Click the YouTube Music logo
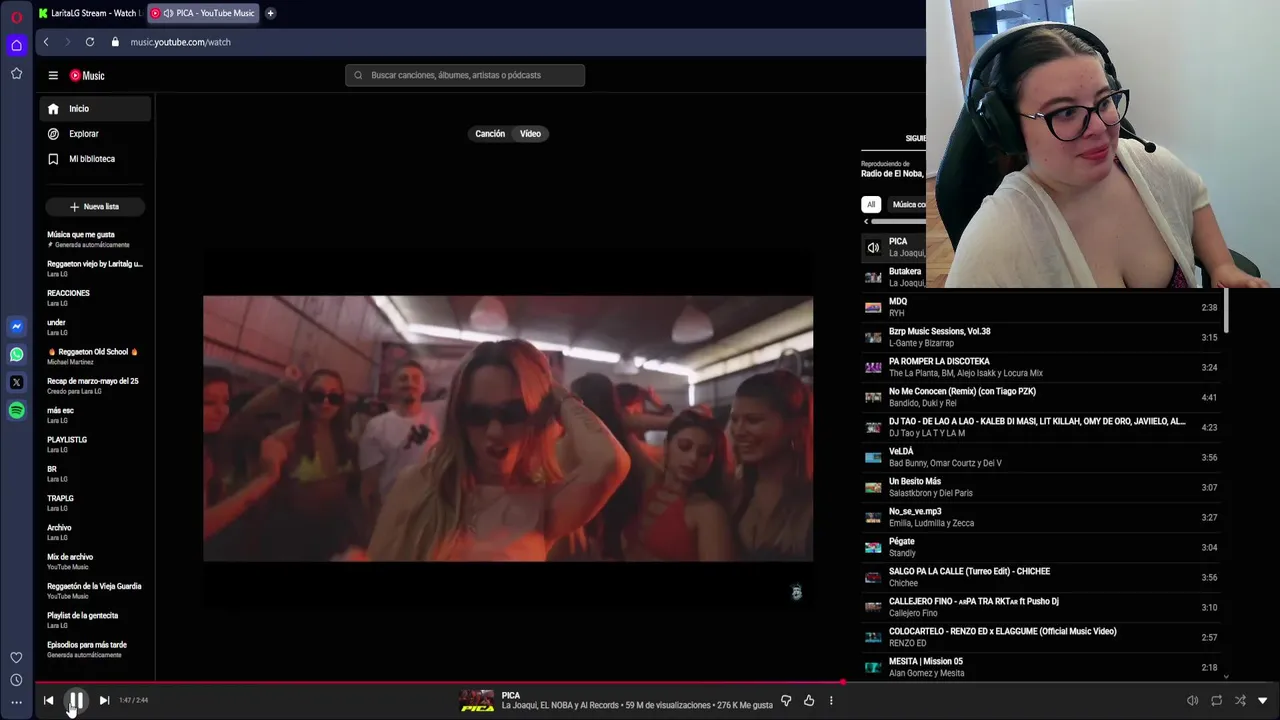Viewport: 1280px width, 720px height. click(x=87, y=75)
